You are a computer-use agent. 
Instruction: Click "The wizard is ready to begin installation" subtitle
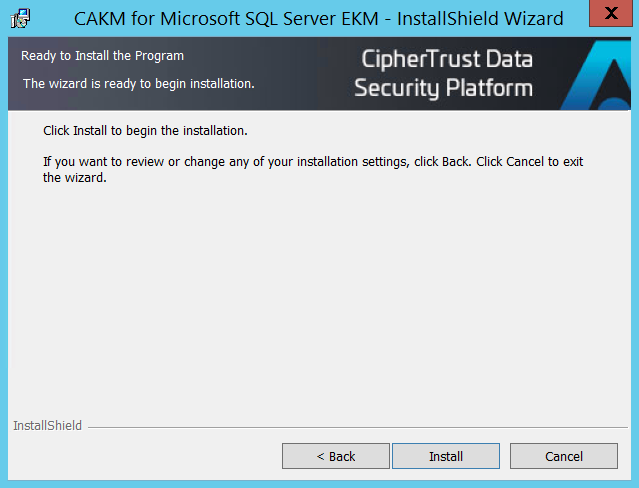[138, 83]
